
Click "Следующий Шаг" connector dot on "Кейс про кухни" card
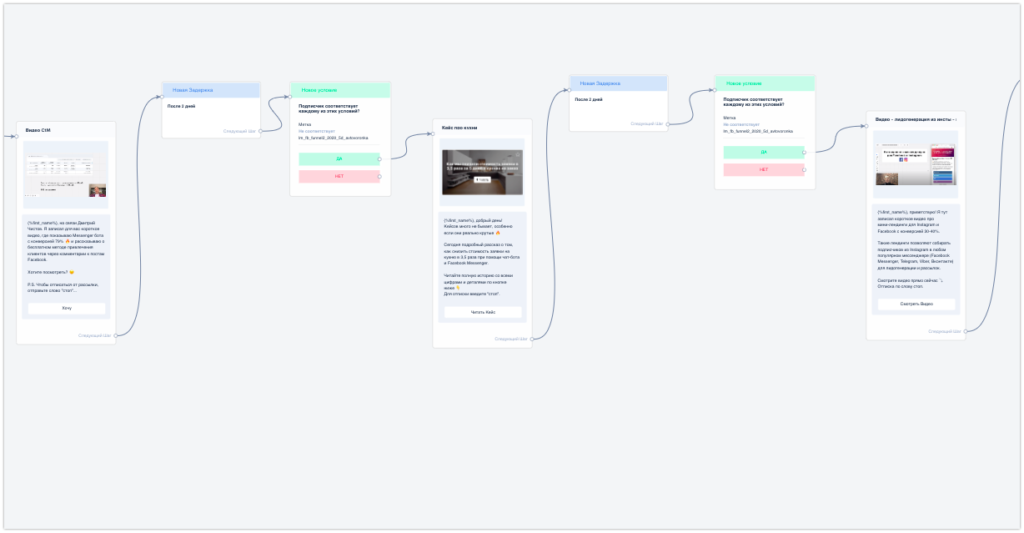pos(533,339)
